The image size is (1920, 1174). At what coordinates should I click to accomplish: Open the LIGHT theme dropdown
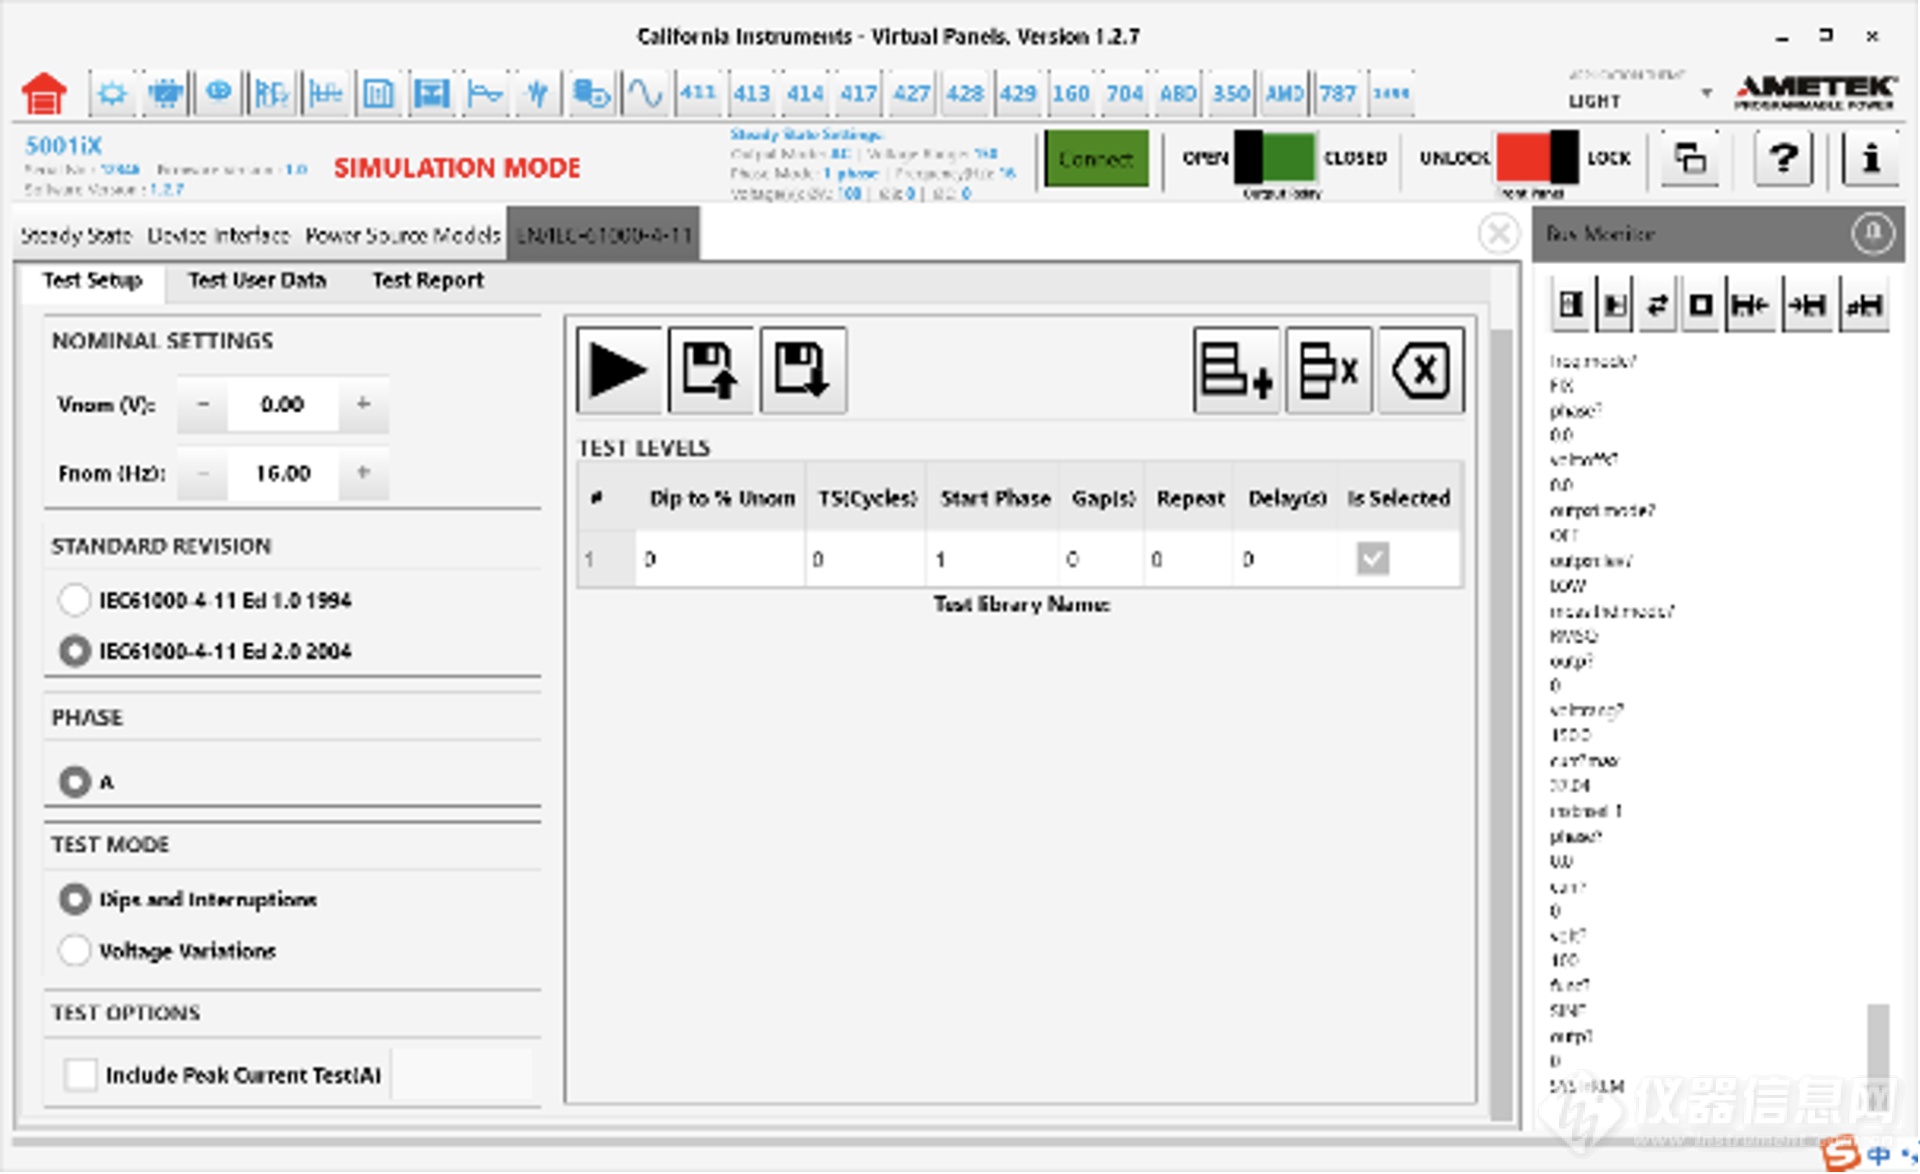click(1641, 101)
